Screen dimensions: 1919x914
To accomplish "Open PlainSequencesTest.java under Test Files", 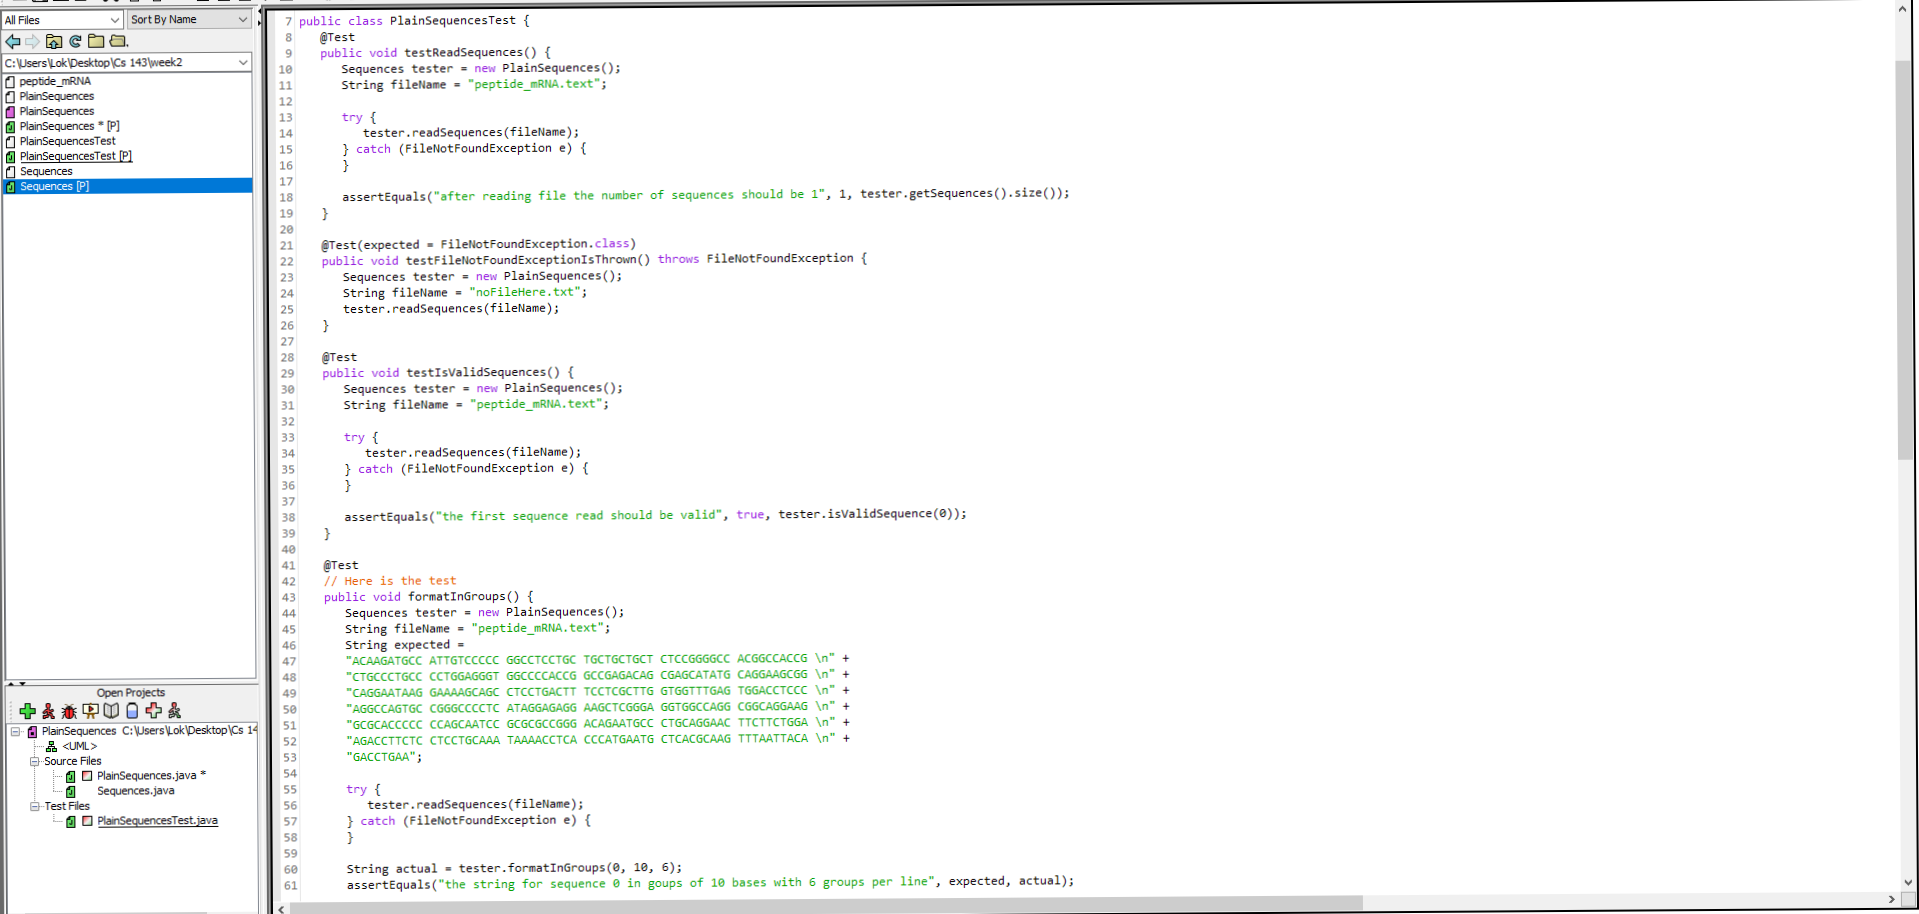I will (157, 820).
